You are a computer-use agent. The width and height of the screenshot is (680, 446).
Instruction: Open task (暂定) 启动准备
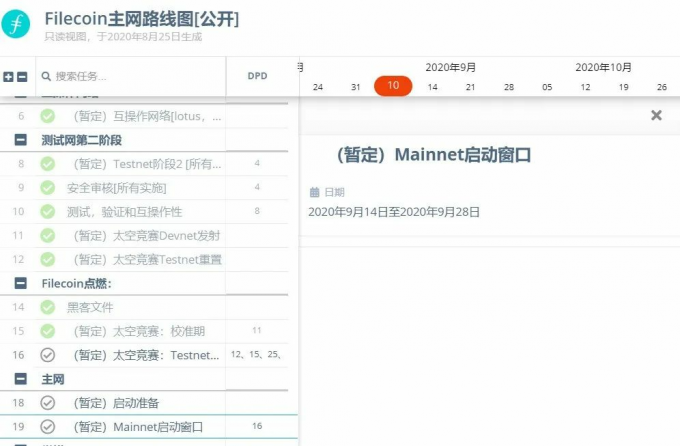116,403
